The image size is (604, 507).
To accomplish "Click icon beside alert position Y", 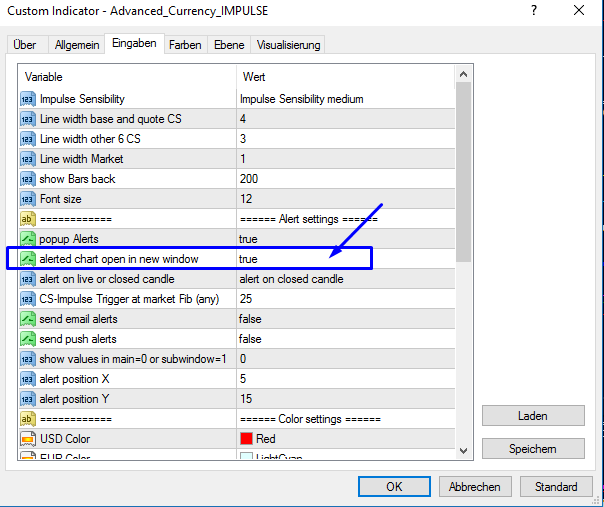I will pyautogui.click(x=28, y=399).
